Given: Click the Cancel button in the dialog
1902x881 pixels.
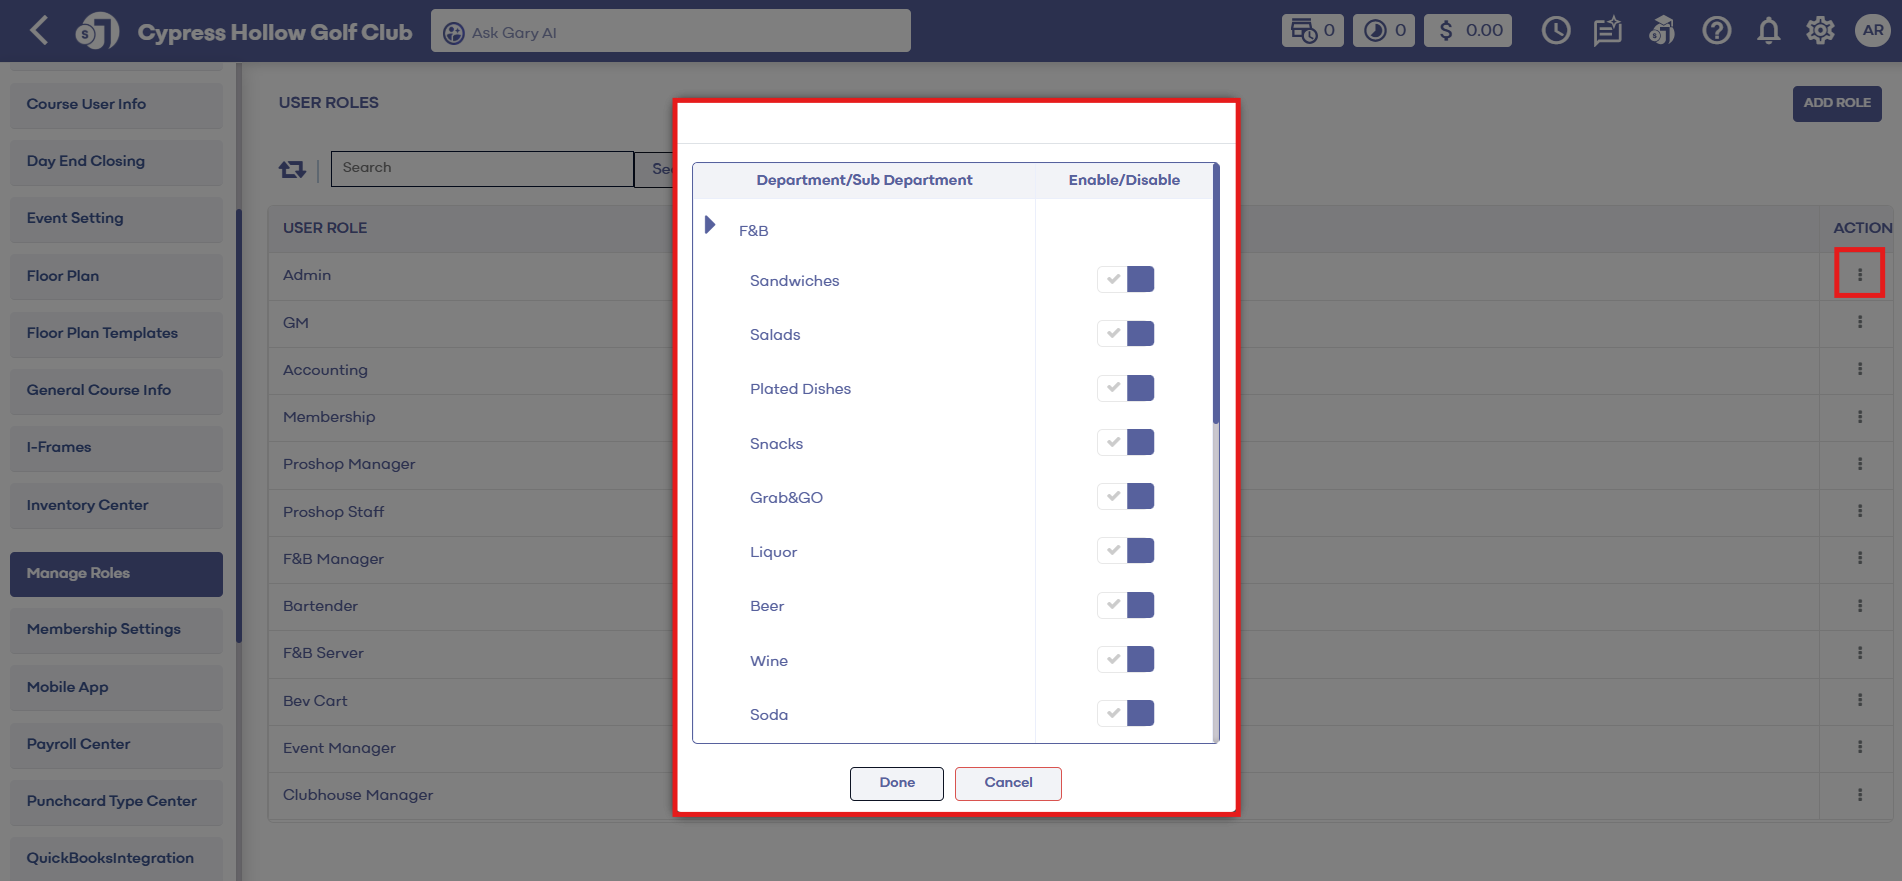Looking at the screenshot, I should click(1007, 783).
